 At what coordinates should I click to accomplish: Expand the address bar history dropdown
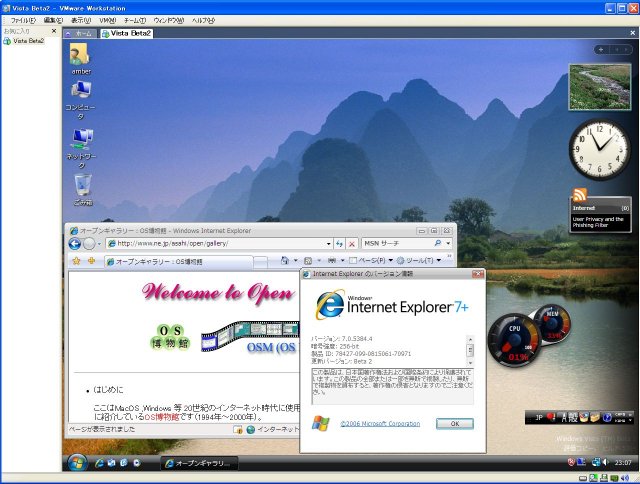click(x=329, y=244)
